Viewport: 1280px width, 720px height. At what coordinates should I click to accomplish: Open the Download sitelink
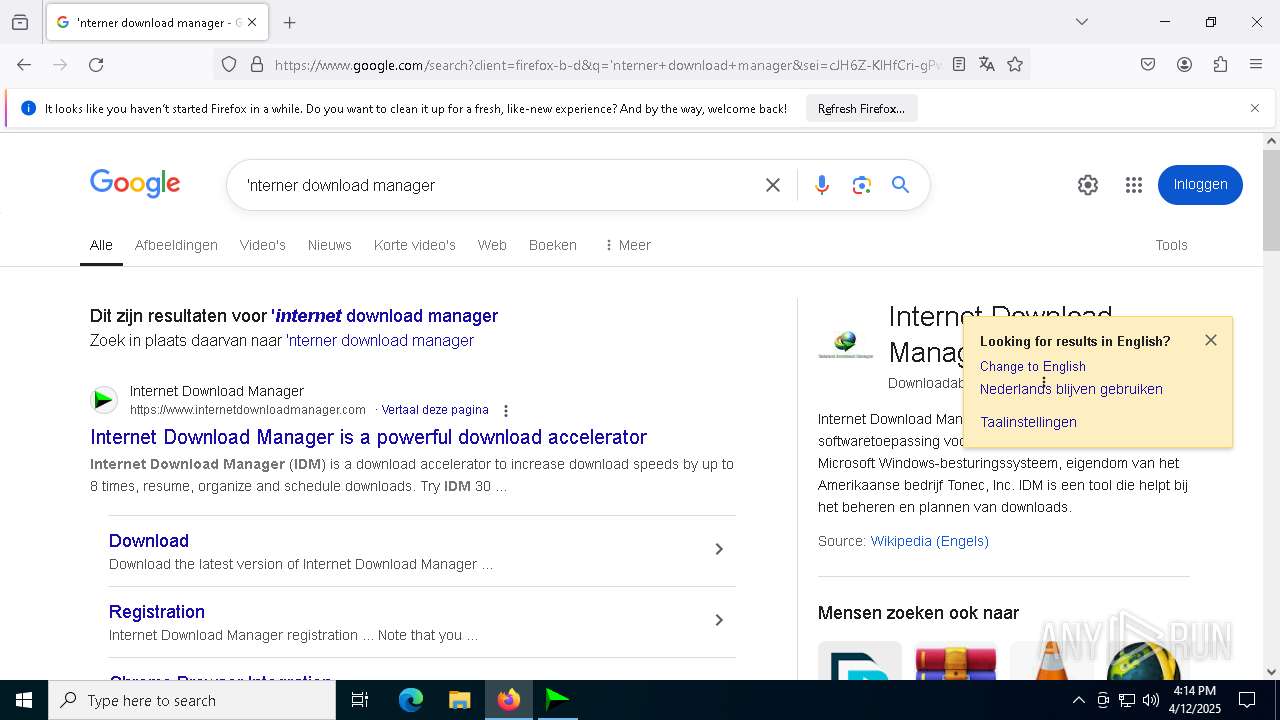click(x=149, y=541)
